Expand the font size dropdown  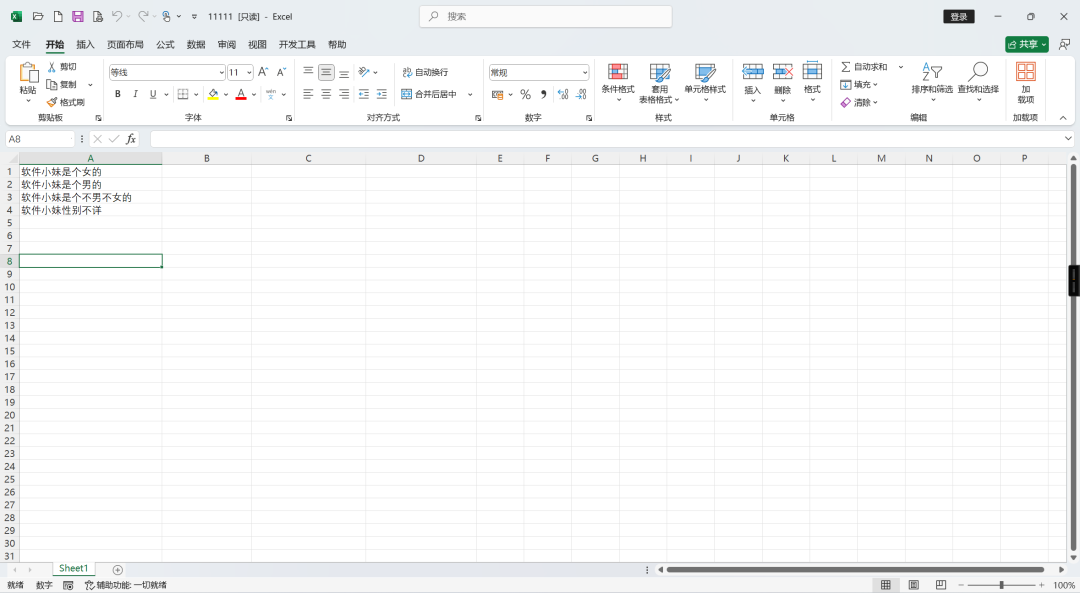pyautogui.click(x=249, y=73)
